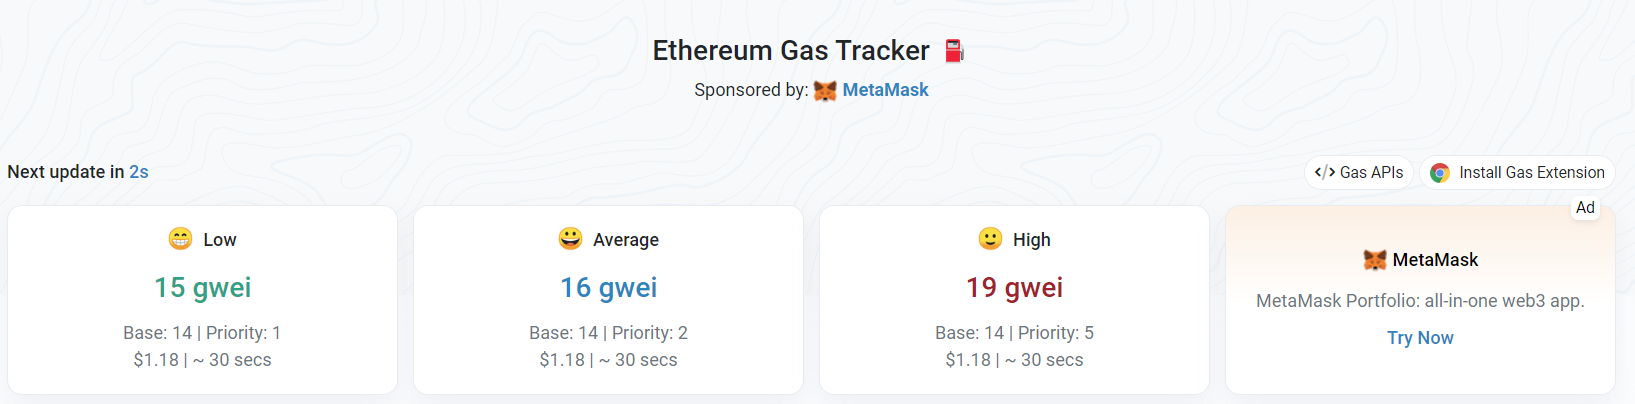Click the MetaMask fox sponsor icon

click(825, 91)
